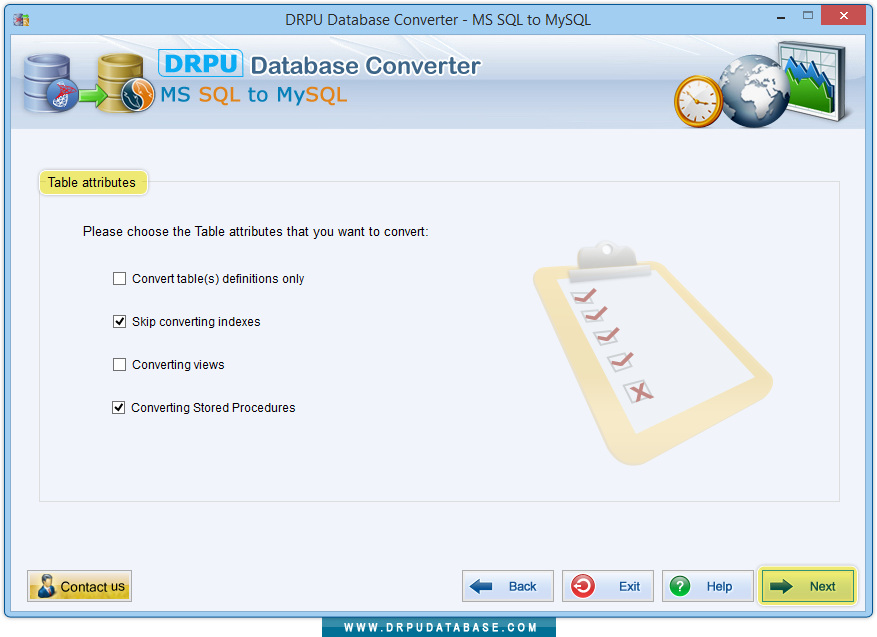Screen dimensions: 877x637
Task: Maximize the Database Converter window
Action: point(808,16)
